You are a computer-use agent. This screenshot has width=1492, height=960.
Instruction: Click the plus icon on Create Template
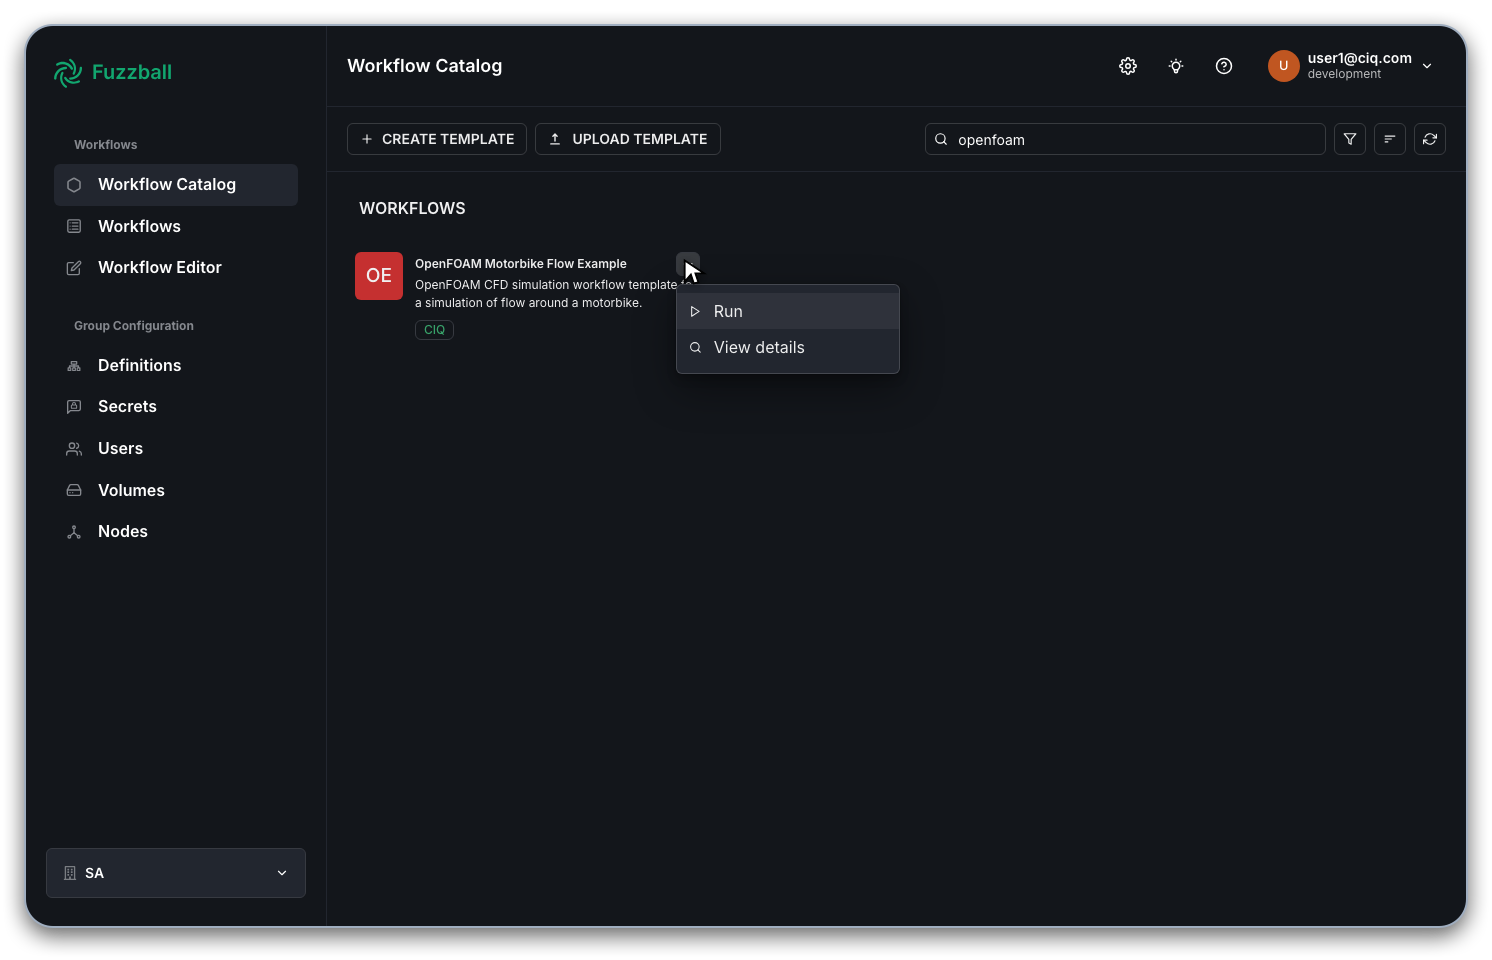[x=367, y=139]
